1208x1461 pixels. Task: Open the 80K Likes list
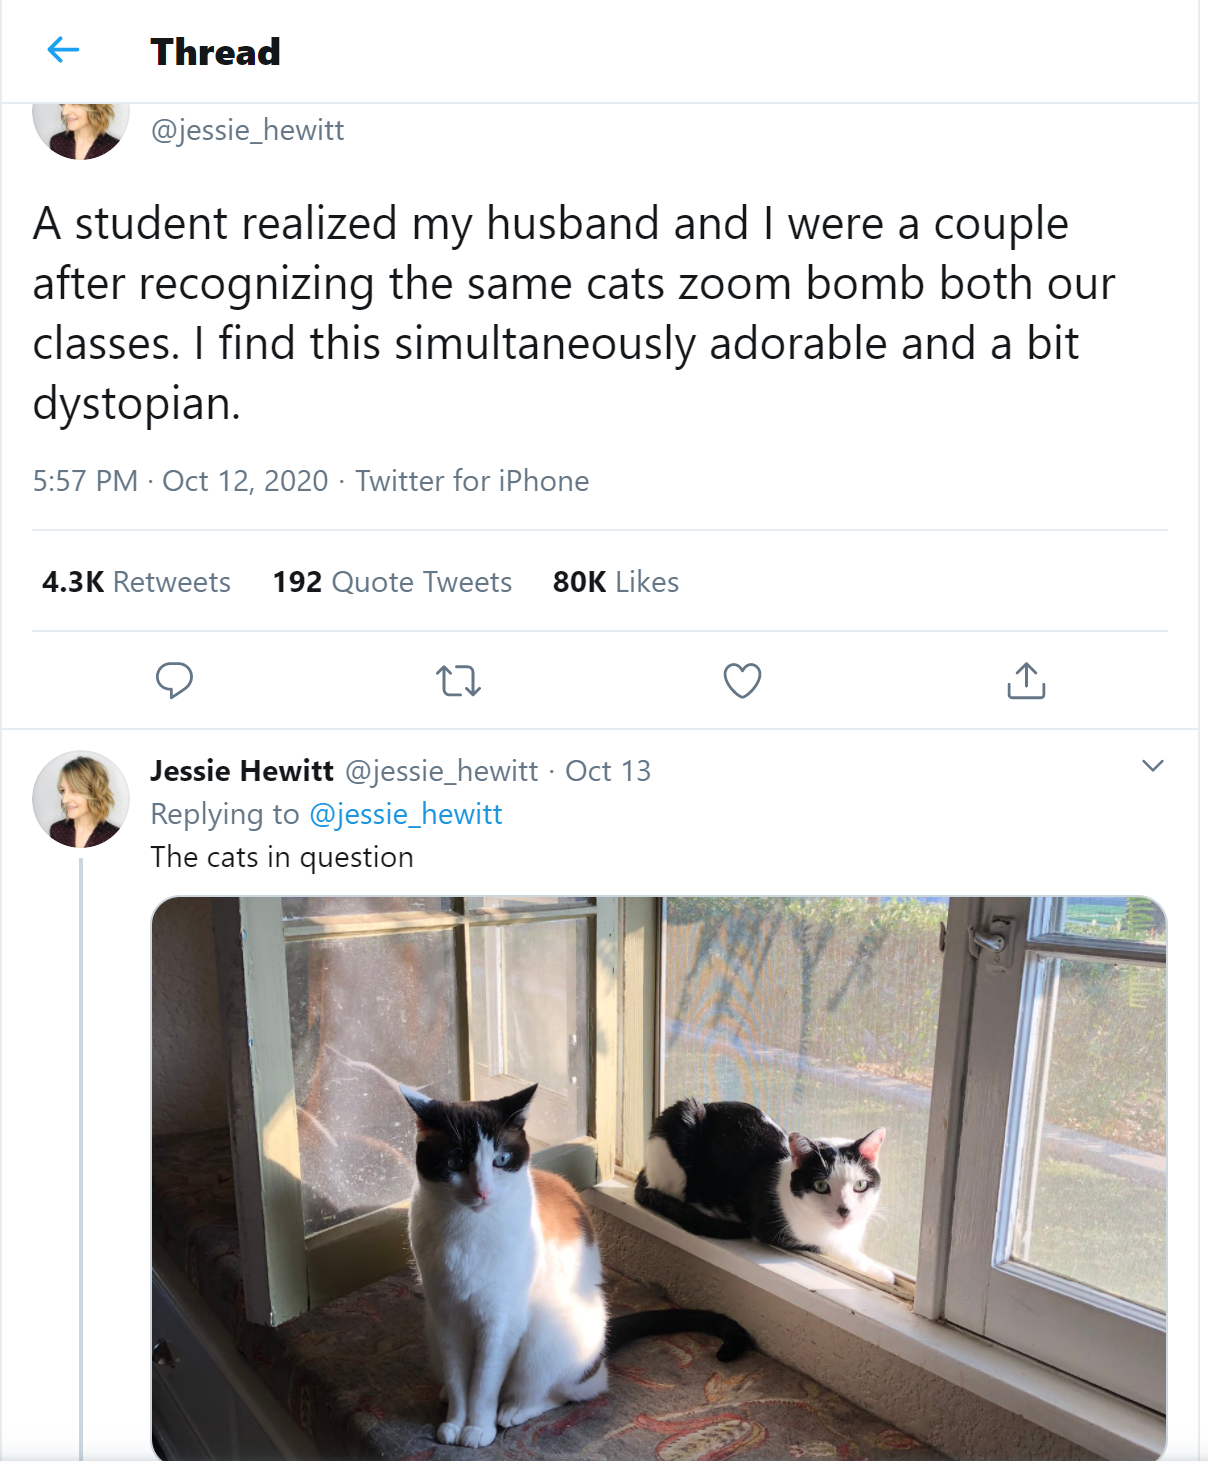pyautogui.click(x=616, y=582)
